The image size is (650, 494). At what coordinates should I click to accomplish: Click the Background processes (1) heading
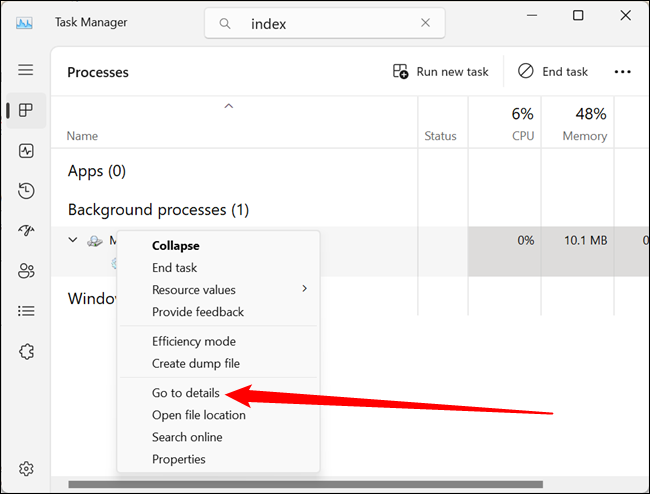pyautogui.click(x=158, y=210)
